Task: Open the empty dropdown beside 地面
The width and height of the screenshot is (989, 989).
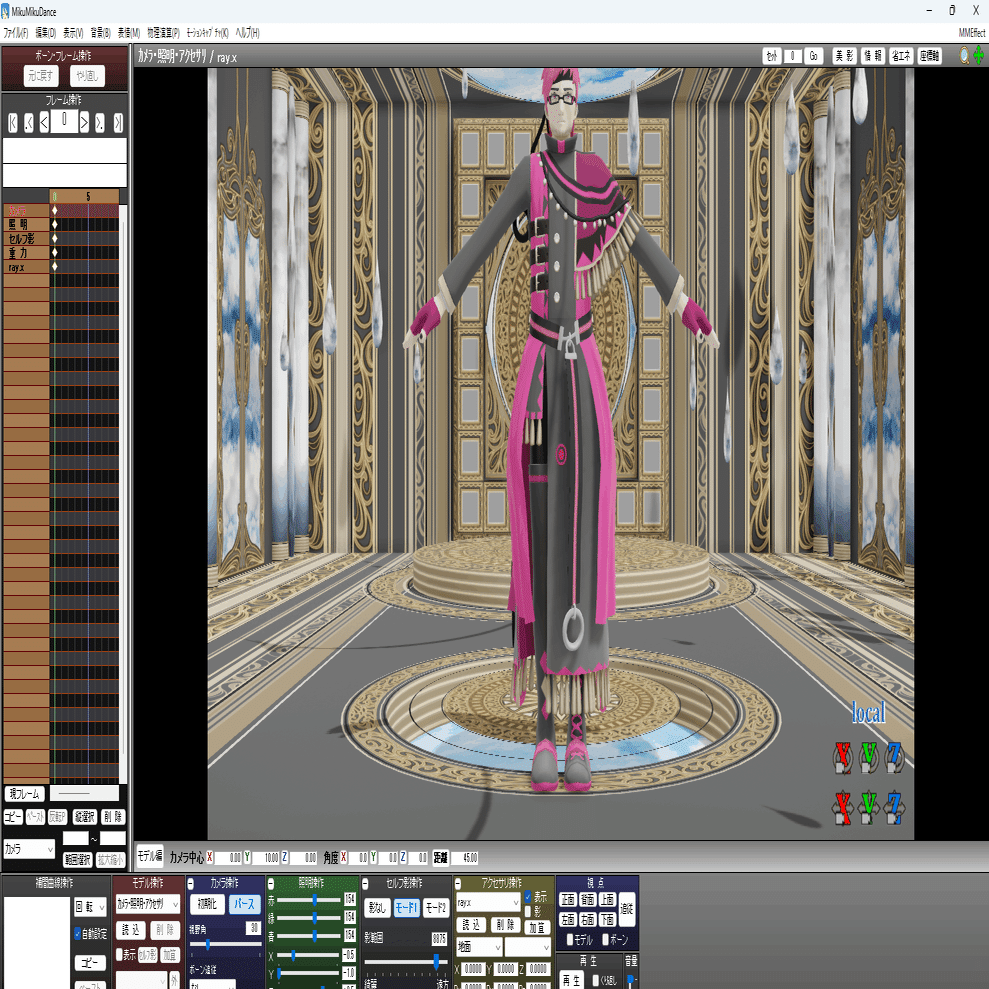Action: [528, 947]
